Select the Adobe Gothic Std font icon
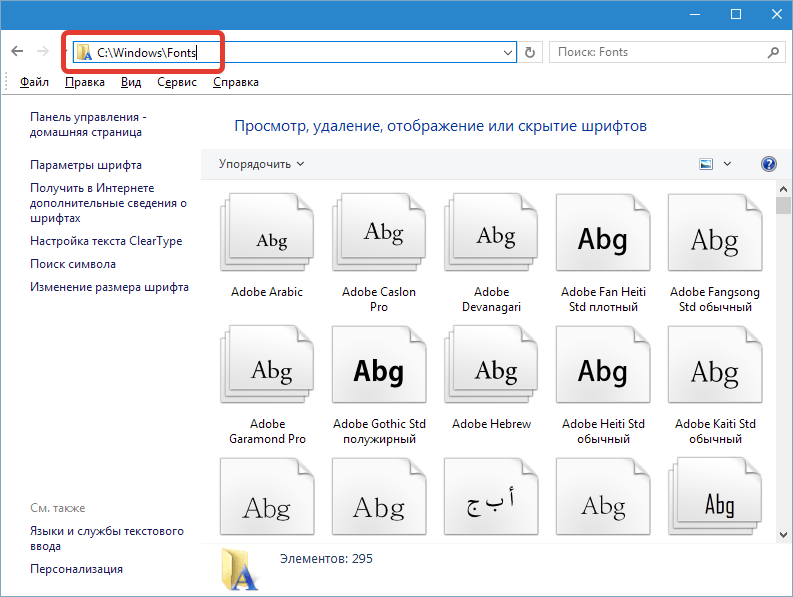This screenshot has height=597, width=793. click(x=379, y=364)
